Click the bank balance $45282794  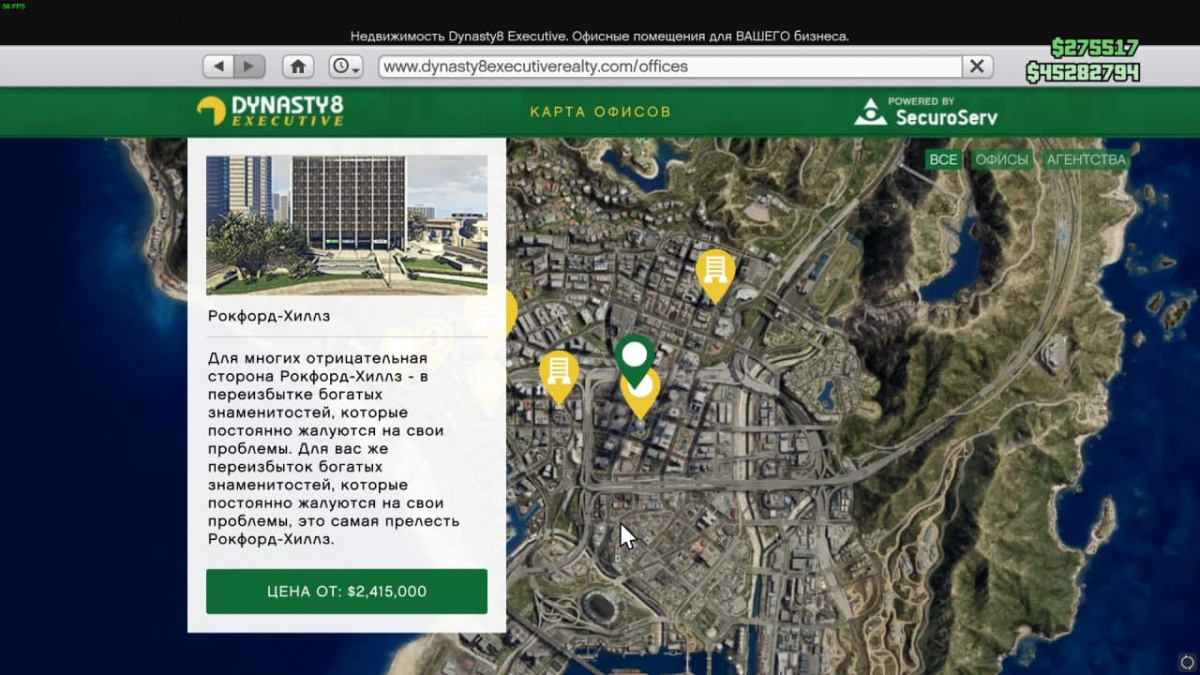point(1082,73)
